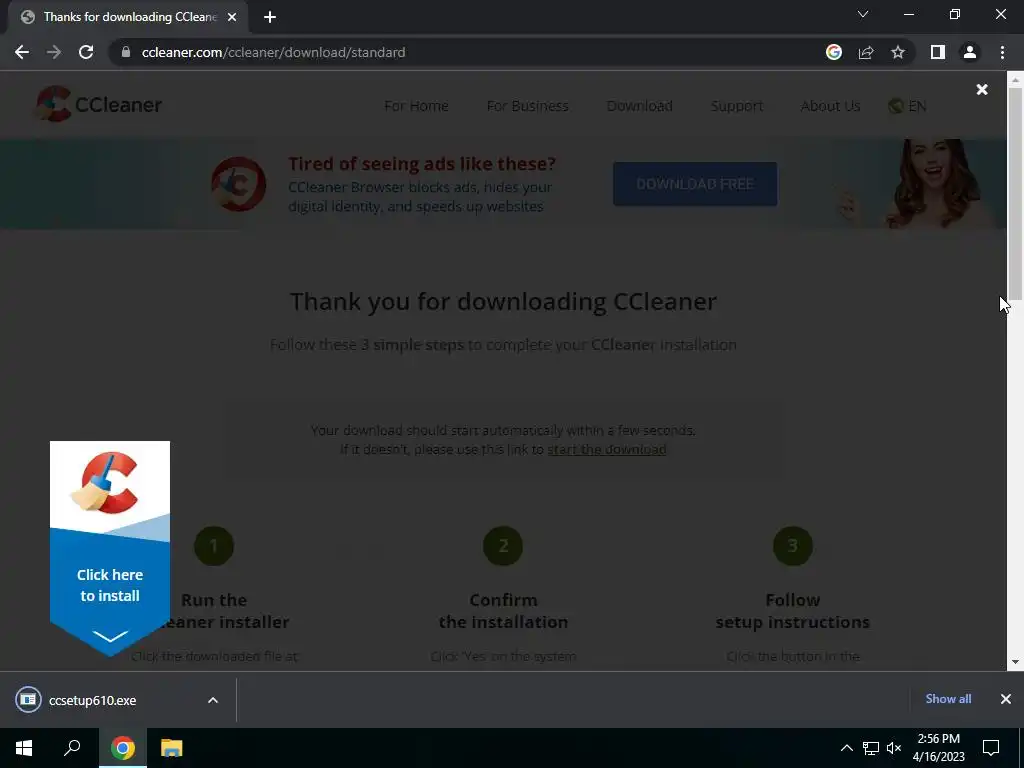1024x768 pixels.
Task: Open the Windows Start menu
Action: tap(24, 748)
